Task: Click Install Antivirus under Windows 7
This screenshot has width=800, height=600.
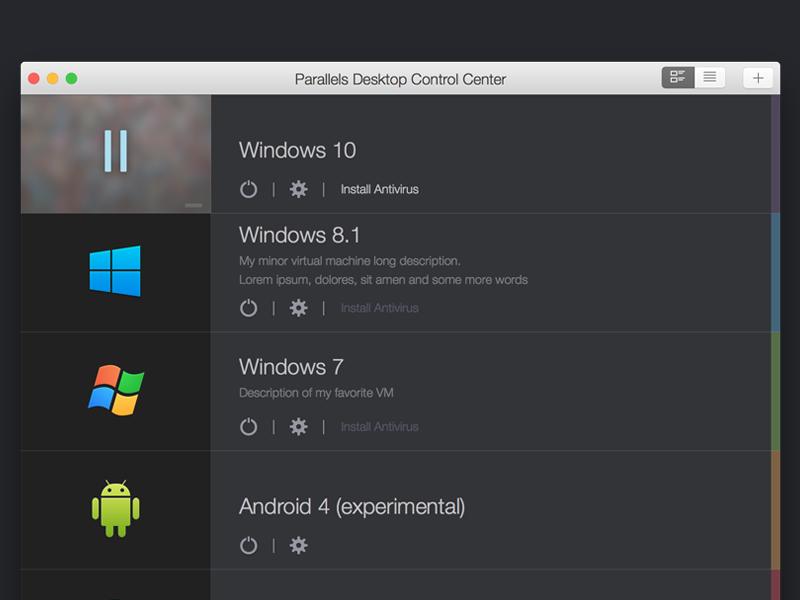Action: point(379,426)
